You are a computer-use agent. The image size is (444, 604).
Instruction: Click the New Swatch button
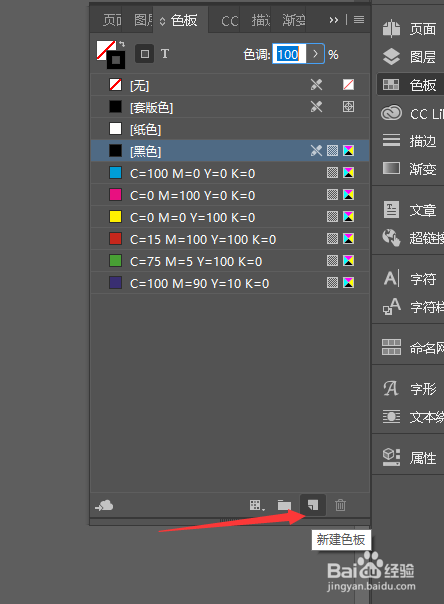[313, 505]
